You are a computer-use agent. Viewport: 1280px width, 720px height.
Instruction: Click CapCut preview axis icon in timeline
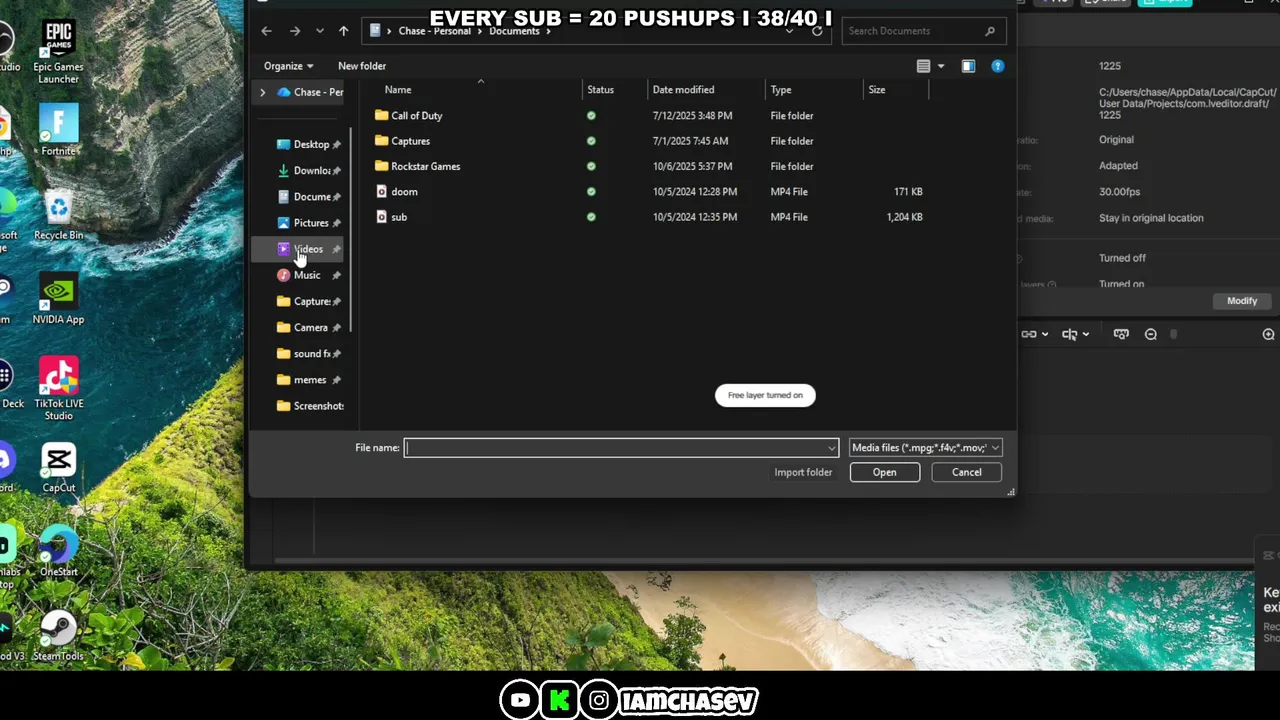(1121, 334)
